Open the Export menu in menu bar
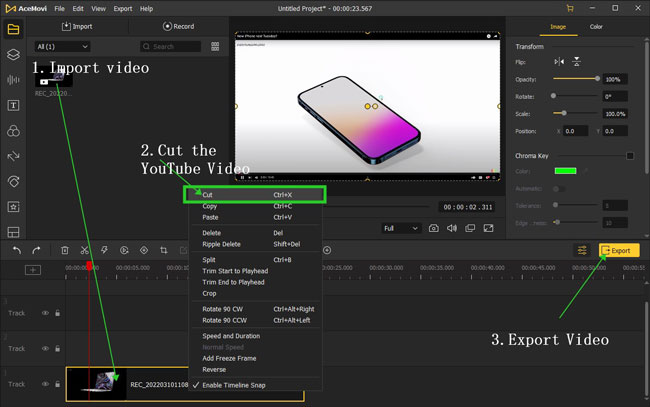 (123, 8)
